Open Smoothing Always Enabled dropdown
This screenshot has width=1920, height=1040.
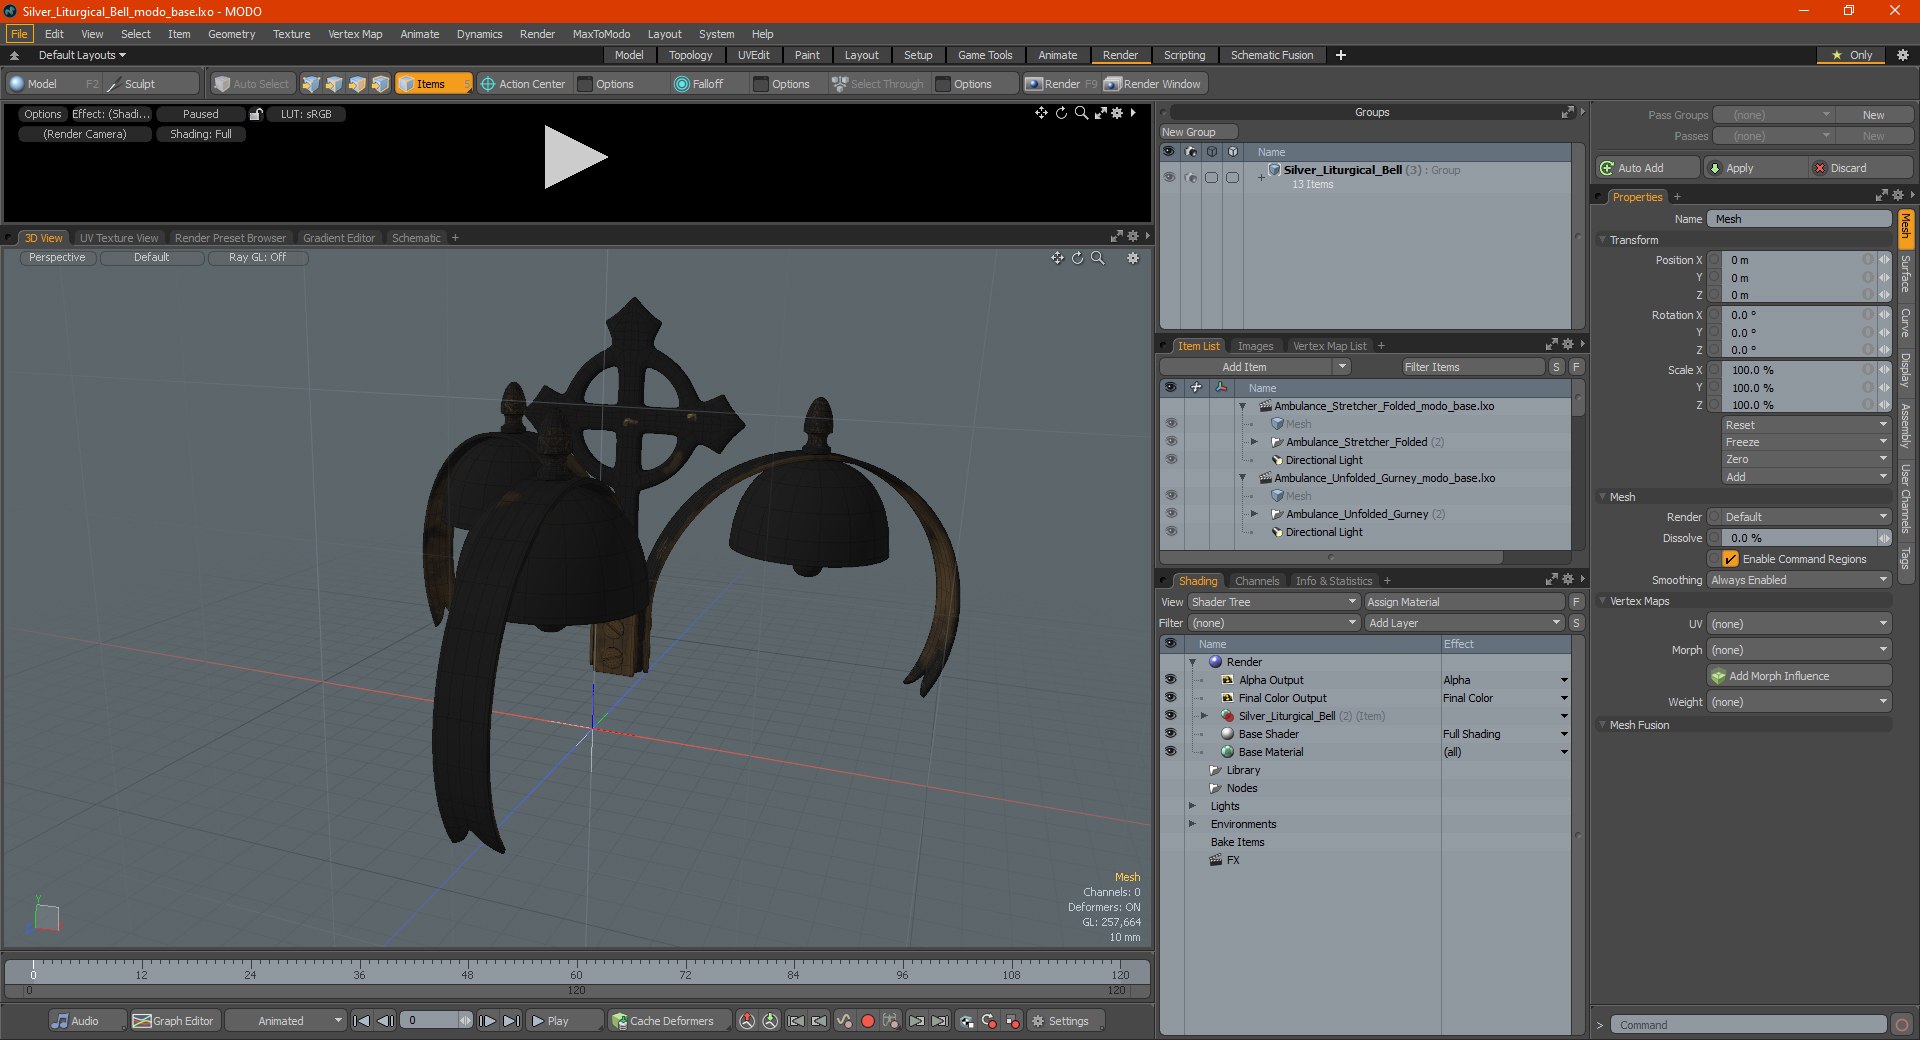tap(1799, 580)
